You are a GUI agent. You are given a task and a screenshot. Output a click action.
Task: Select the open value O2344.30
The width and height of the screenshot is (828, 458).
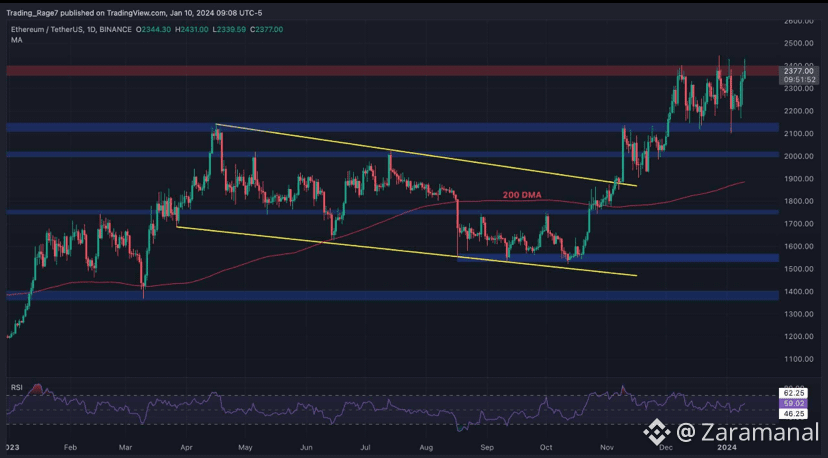point(153,30)
